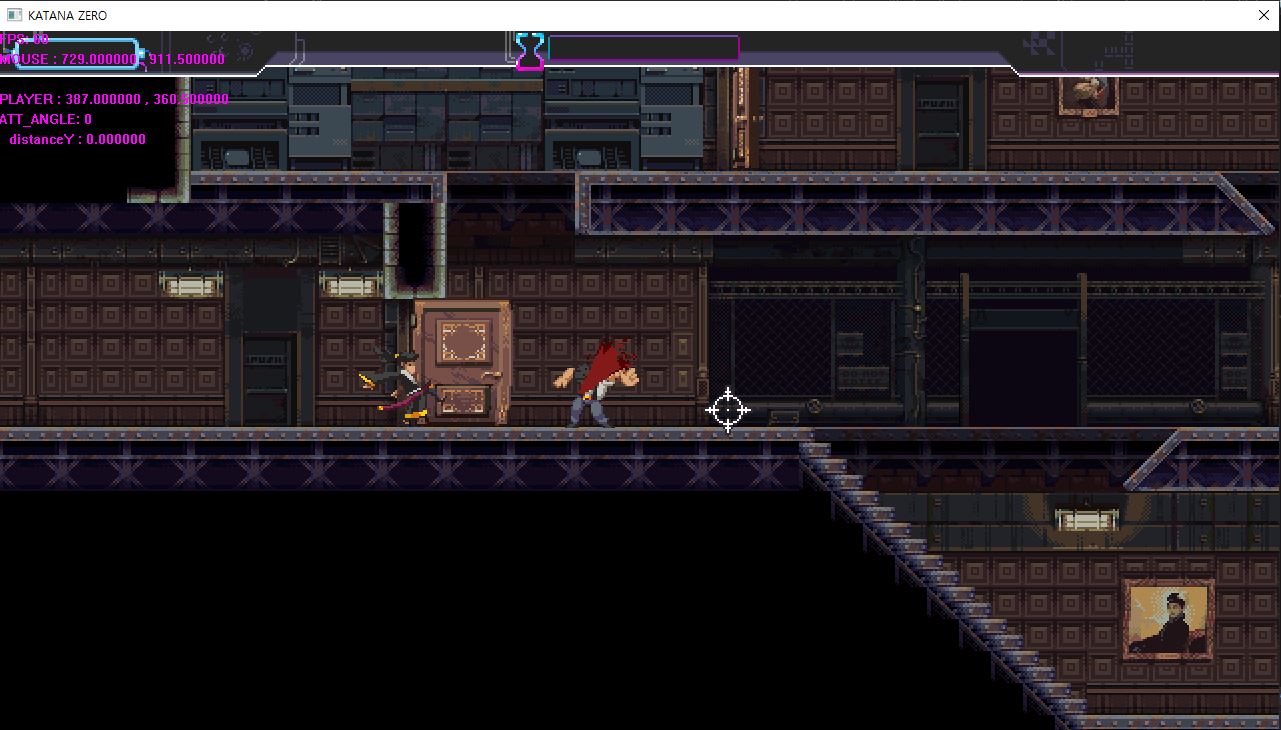Screen dimensions: 1281x730
Task: Click the level timer bar beside hourglass
Action: (x=643, y=47)
